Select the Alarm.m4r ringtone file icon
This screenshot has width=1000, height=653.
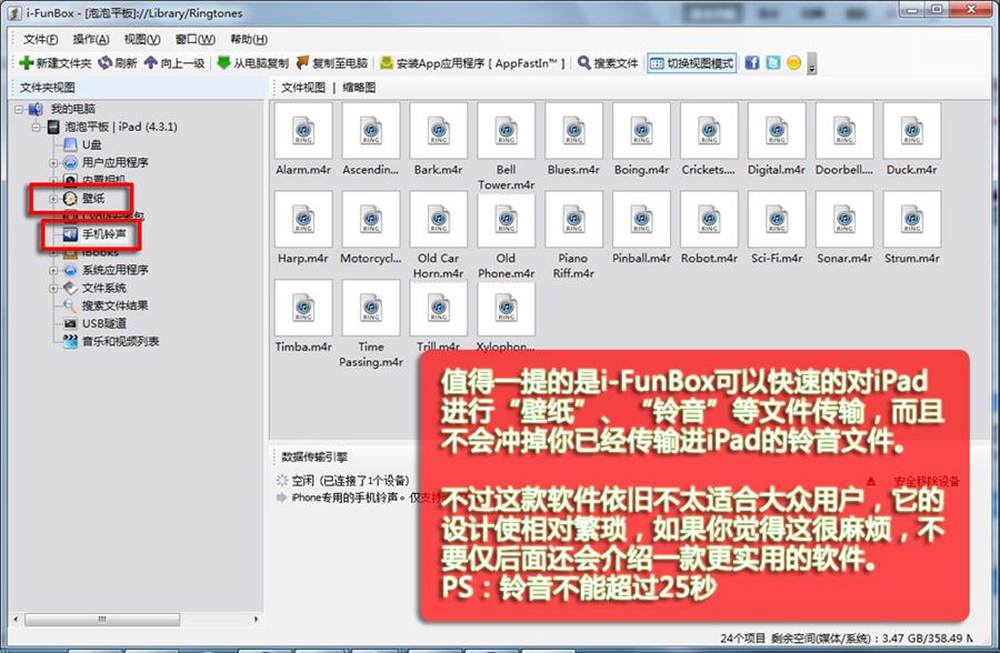[x=304, y=130]
